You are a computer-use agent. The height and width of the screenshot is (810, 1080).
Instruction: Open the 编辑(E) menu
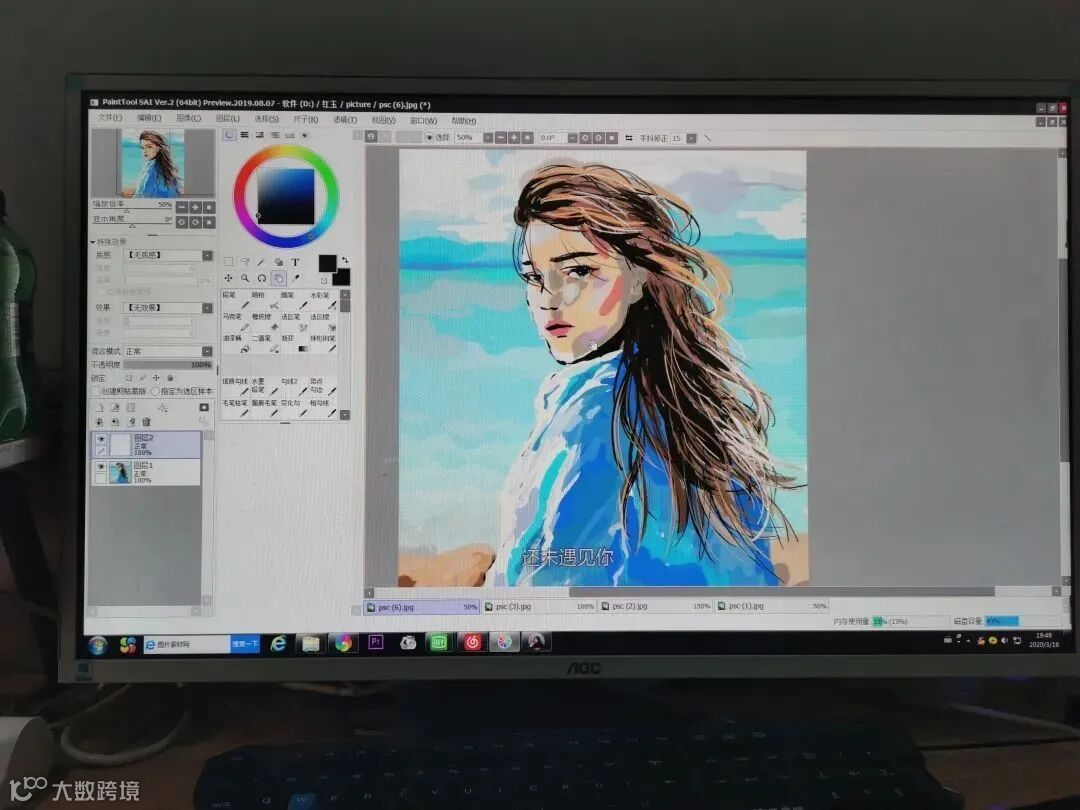(149, 118)
